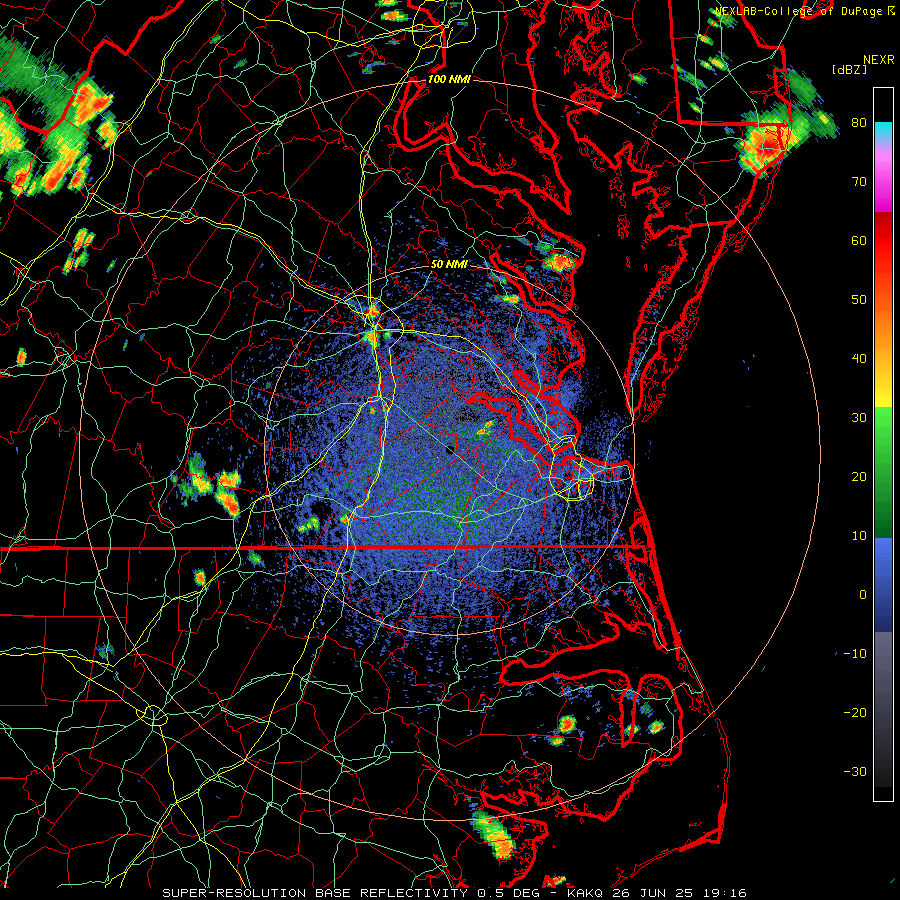Click the -30 value on the dBZ scale
The height and width of the screenshot is (900, 900).
[855, 771]
